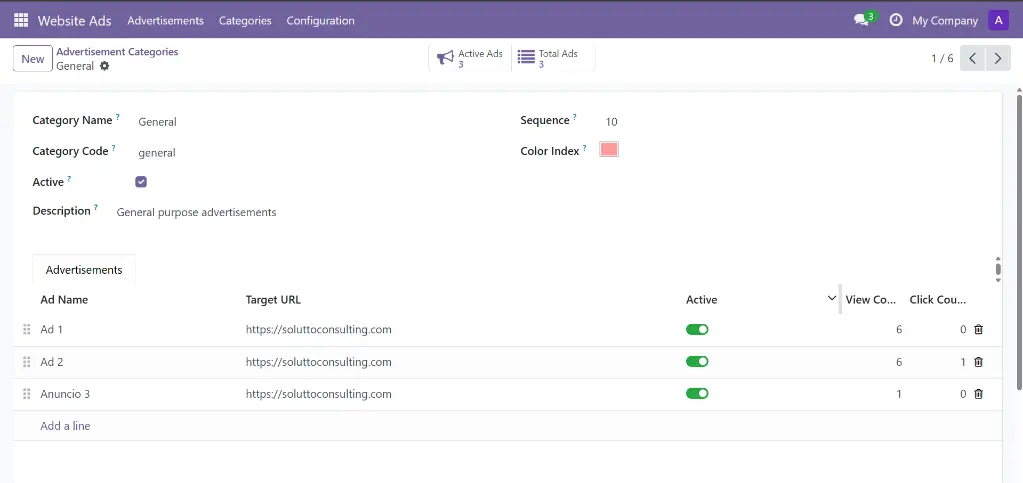1023x483 pixels.
Task: Remove Anuncio 3 using trash icon
Action: [x=978, y=394]
